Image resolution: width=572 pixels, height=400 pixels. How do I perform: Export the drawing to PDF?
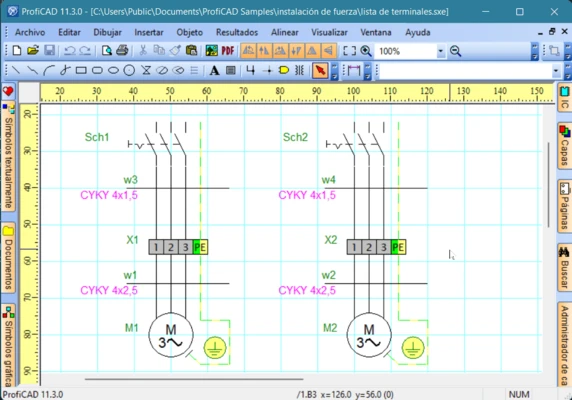(x=228, y=51)
